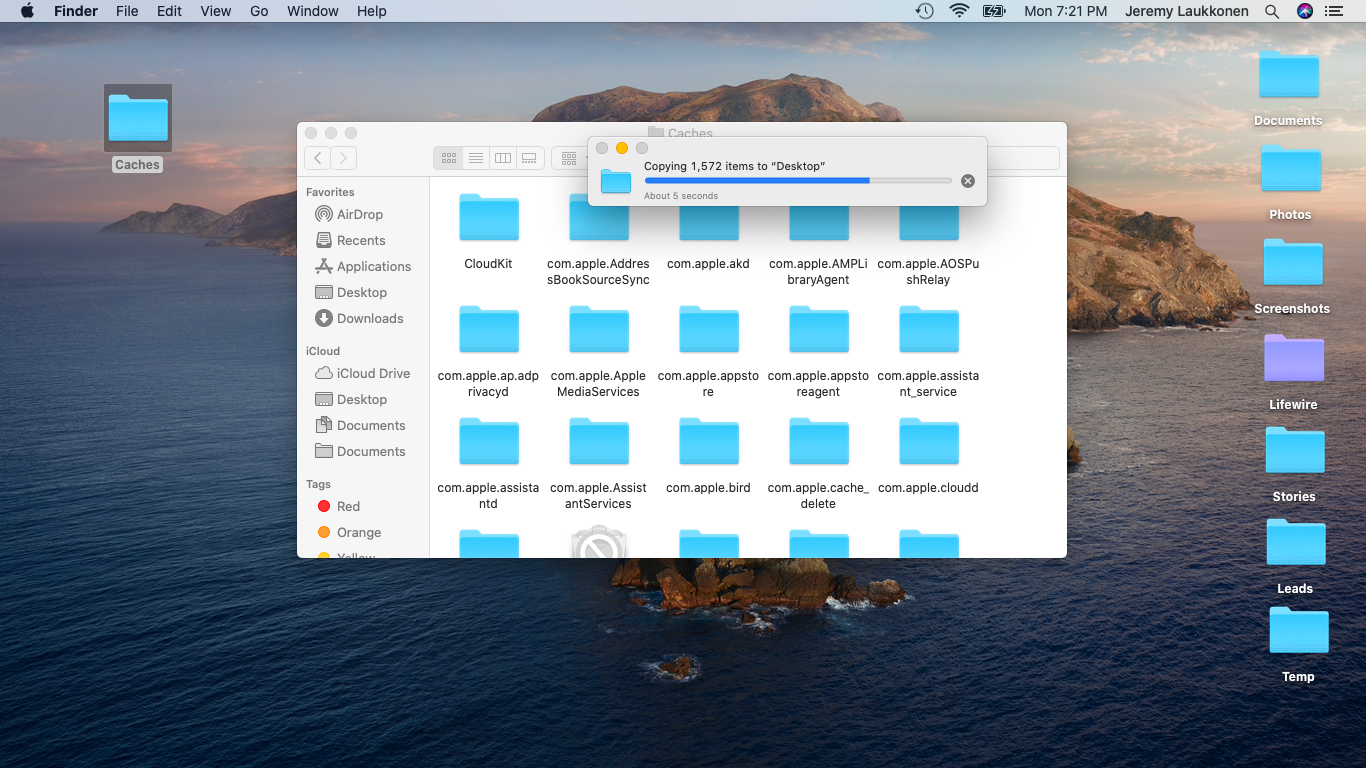Open Siri from the menu bar
Image resolution: width=1366 pixels, height=768 pixels.
pos(1304,11)
